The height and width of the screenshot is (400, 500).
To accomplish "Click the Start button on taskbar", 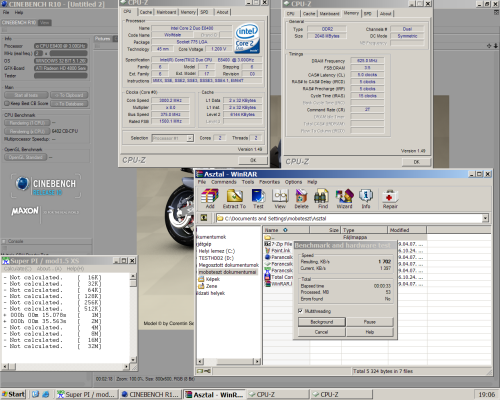I will point(13,394).
